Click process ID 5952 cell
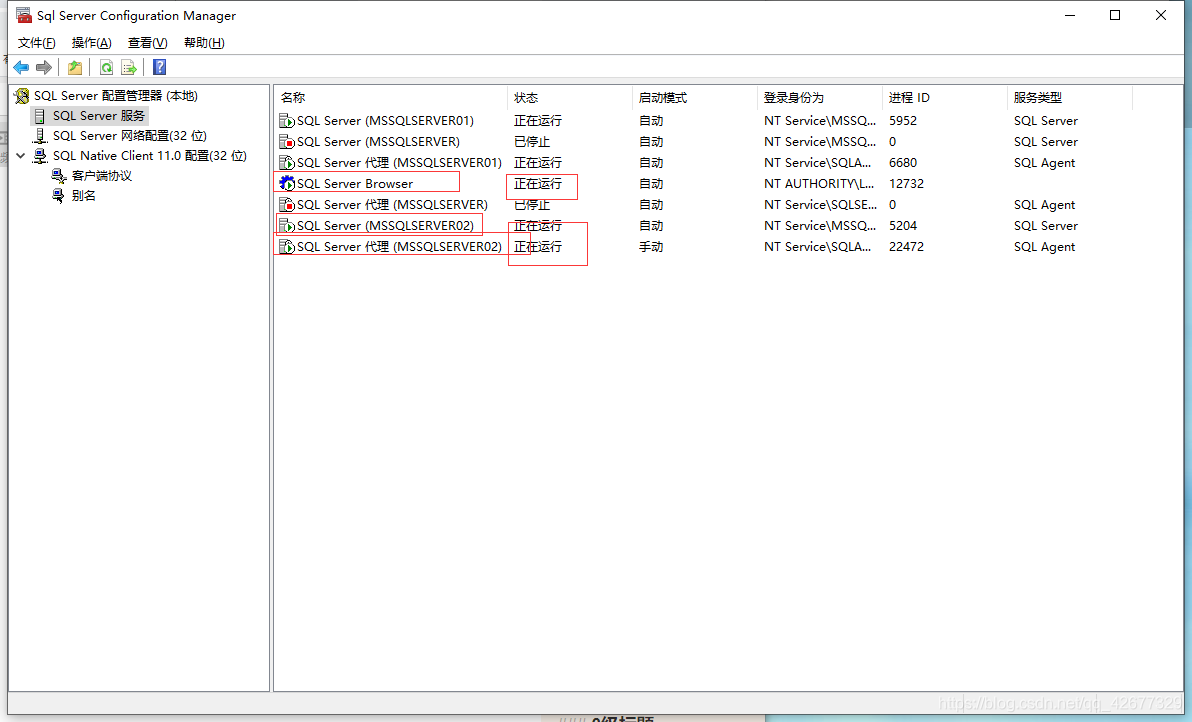The height and width of the screenshot is (722, 1192). click(902, 121)
